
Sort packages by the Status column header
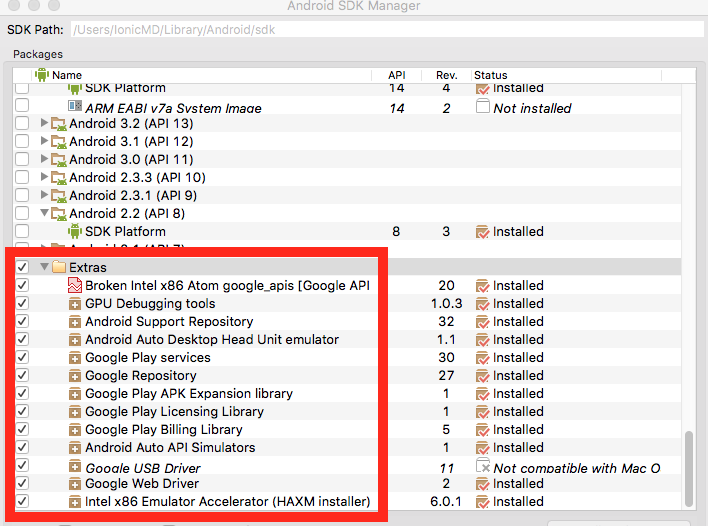coord(490,75)
